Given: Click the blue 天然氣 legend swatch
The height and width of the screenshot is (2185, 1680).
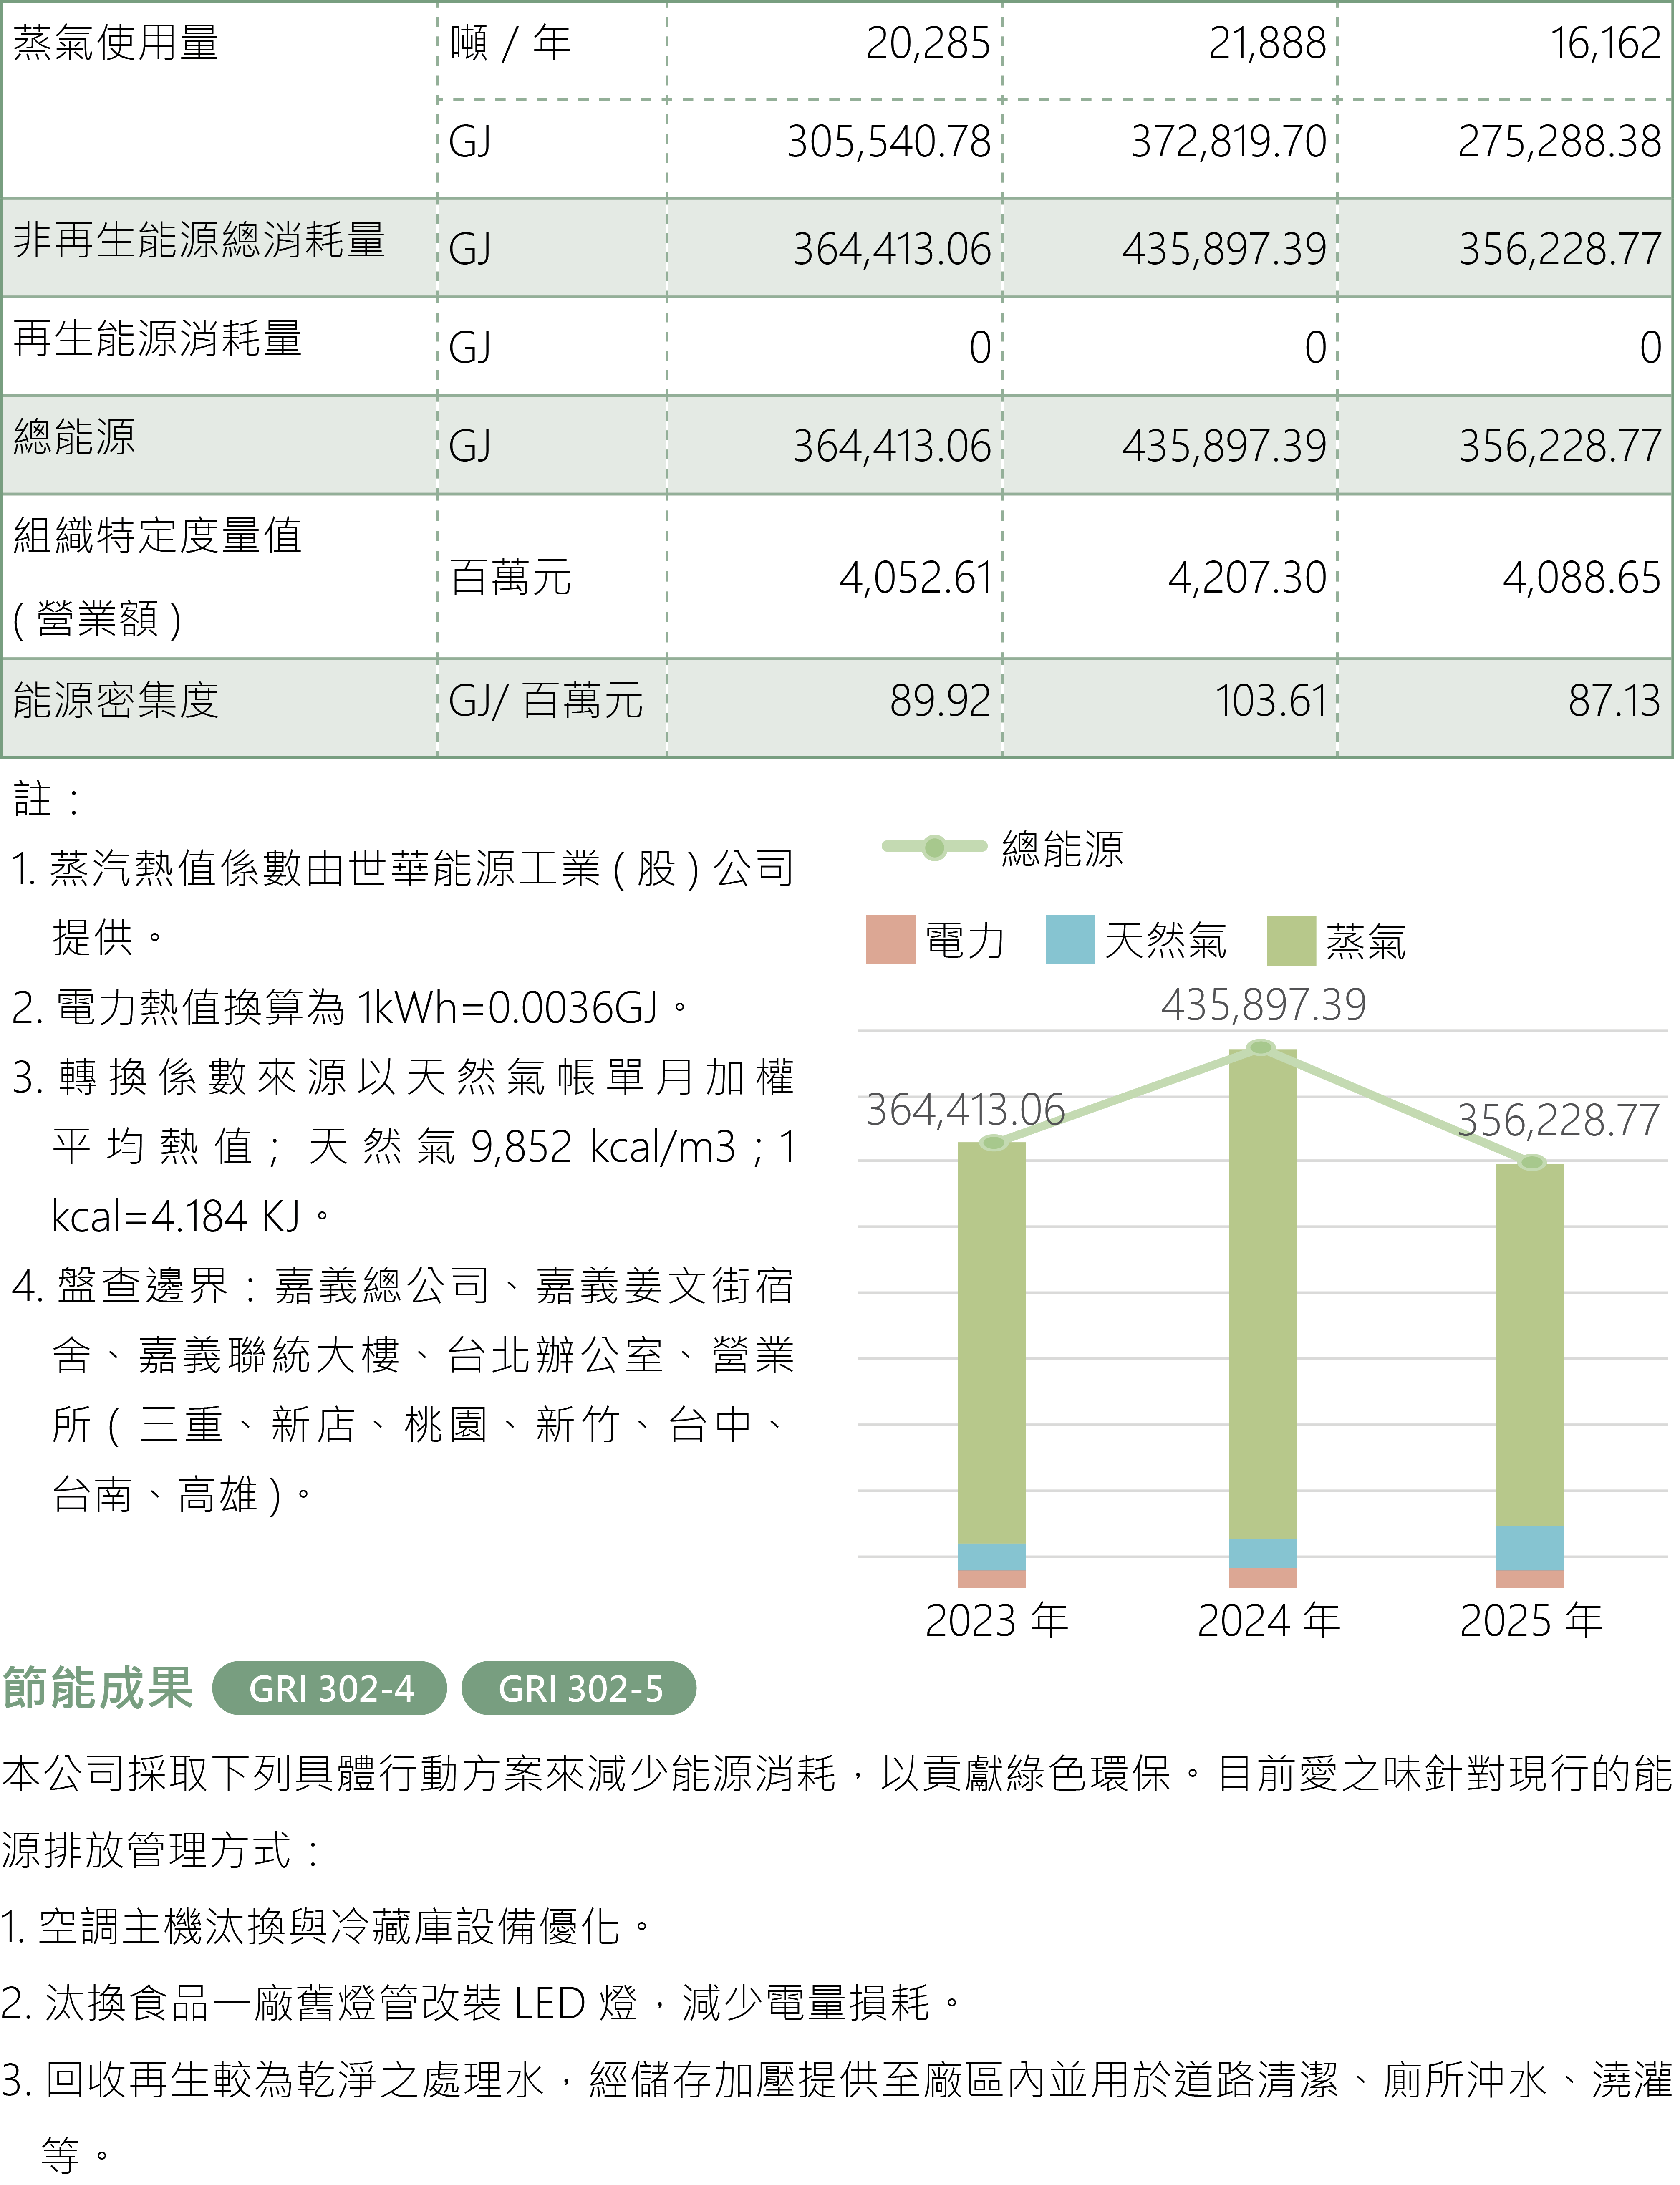Looking at the screenshot, I should point(1070,940).
